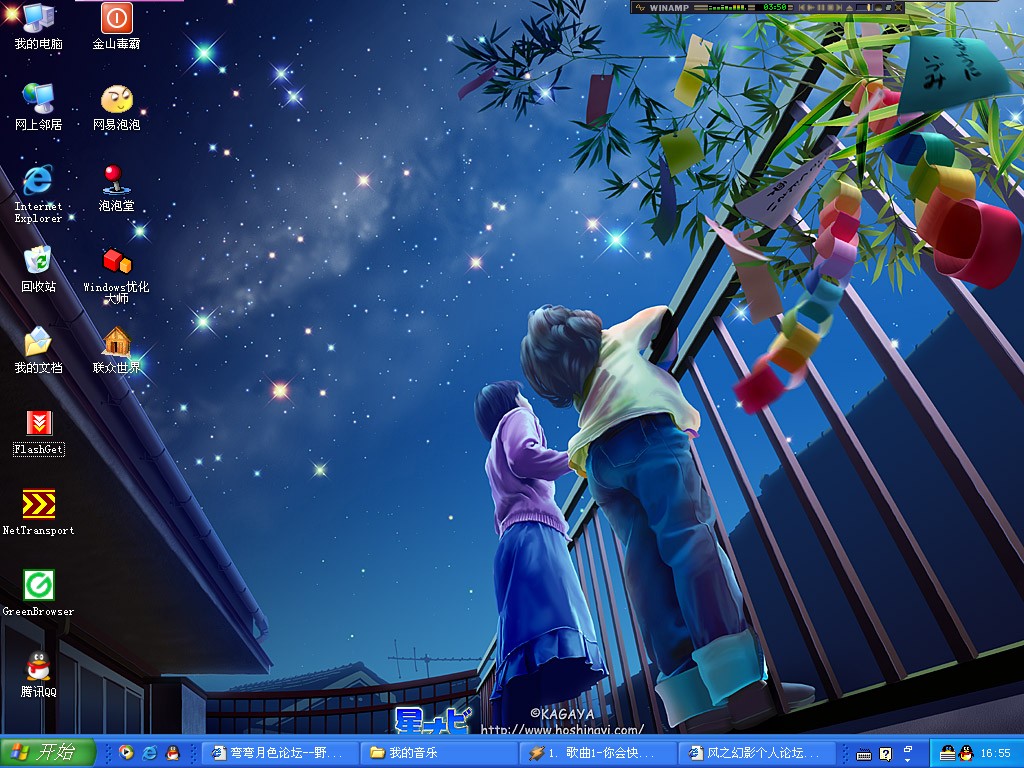Open the language bar keyboard icon
Viewport: 1024px width, 768px height.
864,754
